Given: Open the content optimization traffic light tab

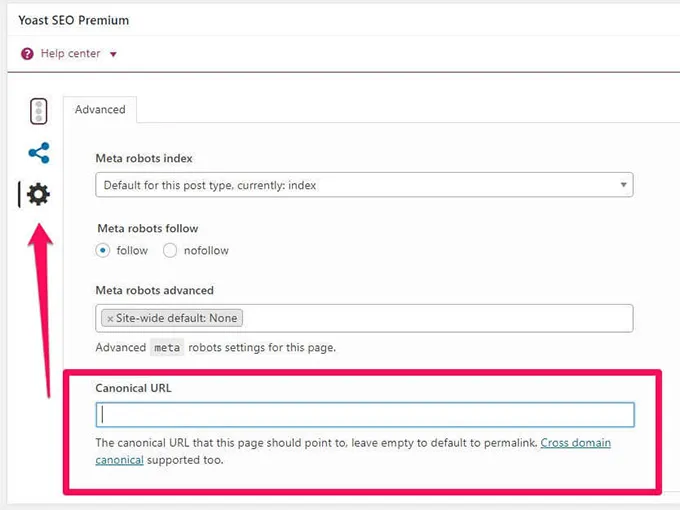Looking at the screenshot, I should coord(38,111).
